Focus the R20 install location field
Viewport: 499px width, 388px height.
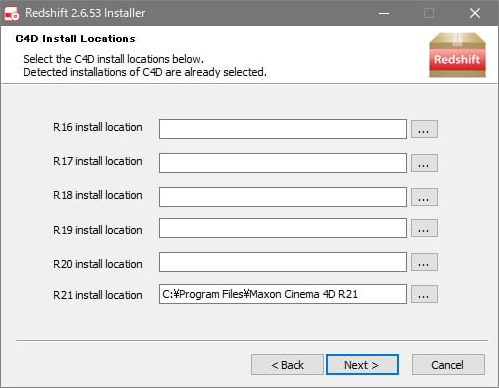pos(283,262)
